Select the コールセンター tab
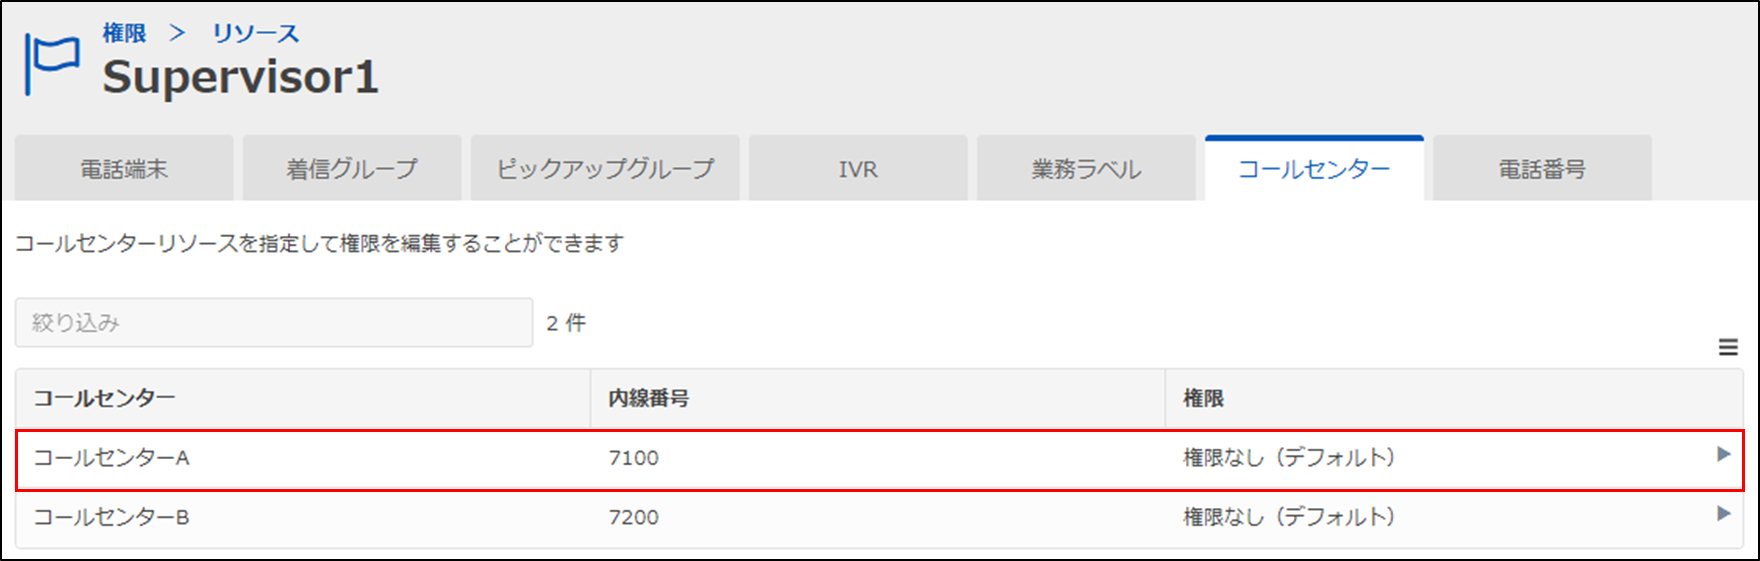 [x=1314, y=169]
